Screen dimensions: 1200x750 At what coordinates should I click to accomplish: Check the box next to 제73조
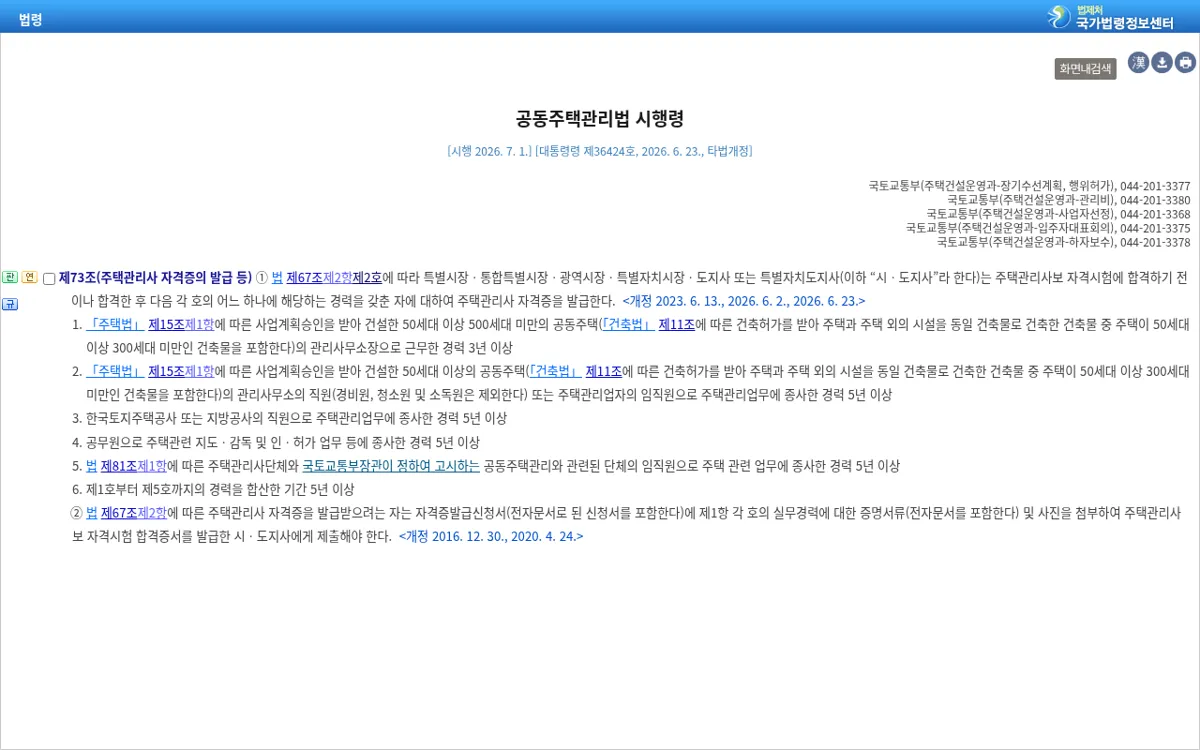[x=49, y=278]
